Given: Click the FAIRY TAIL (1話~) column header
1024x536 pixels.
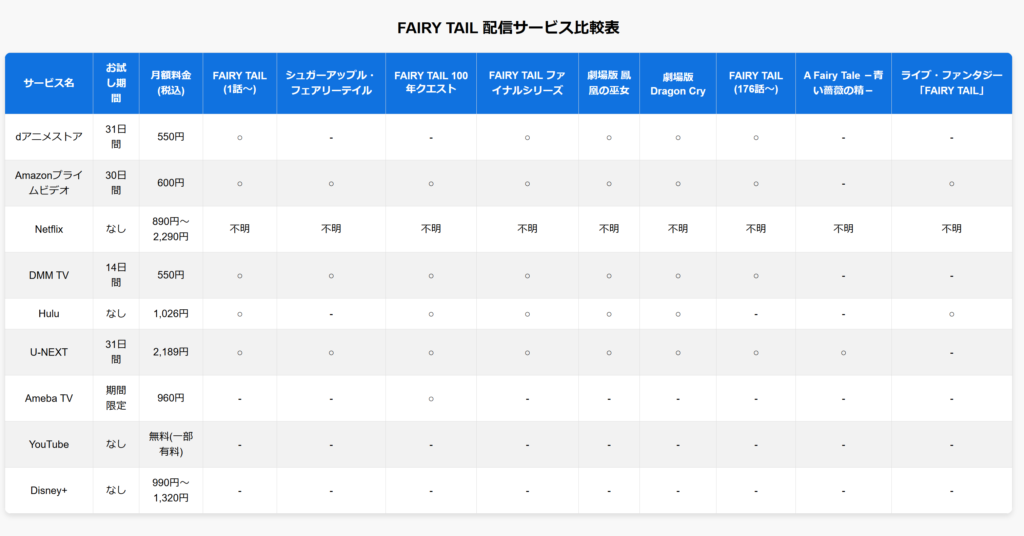Looking at the screenshot, I should [240, 83].
